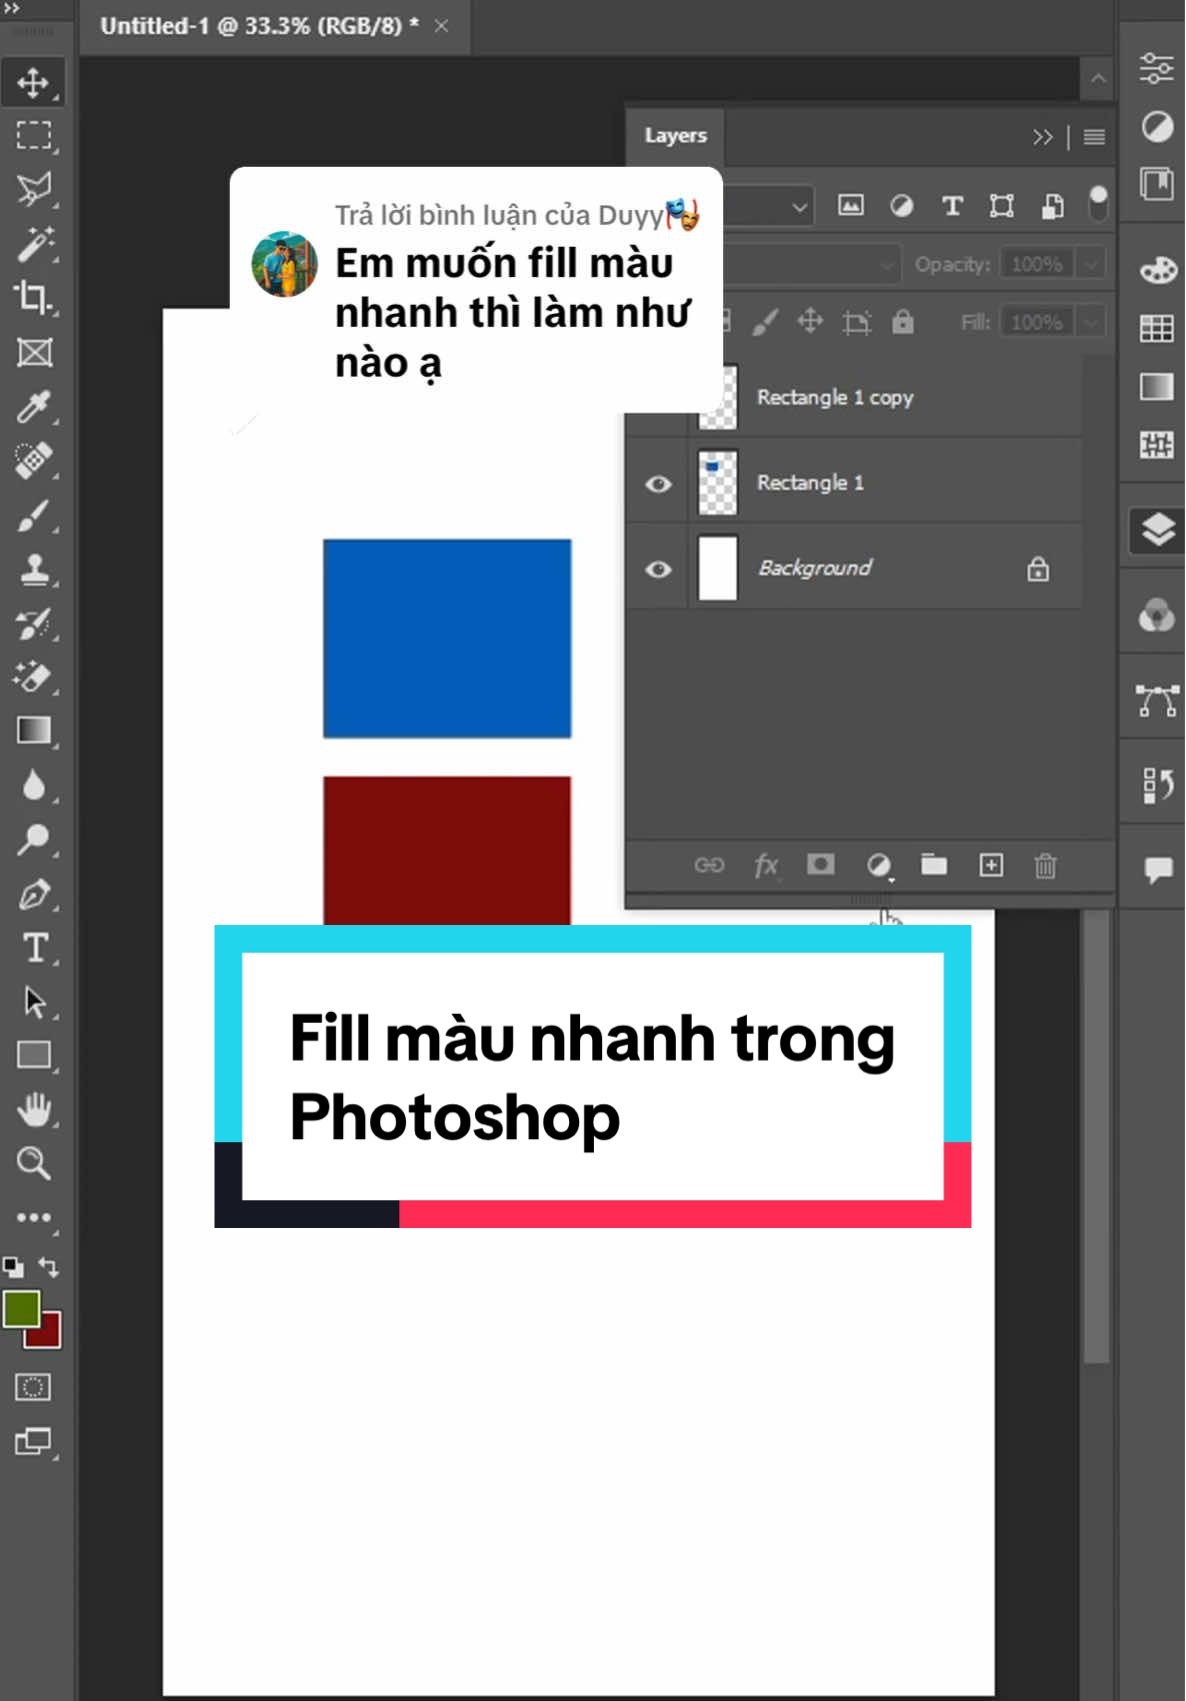Viewport: 1186px width, 1701px height.
Task: Hide the Background layer
Action: (658, 569)
